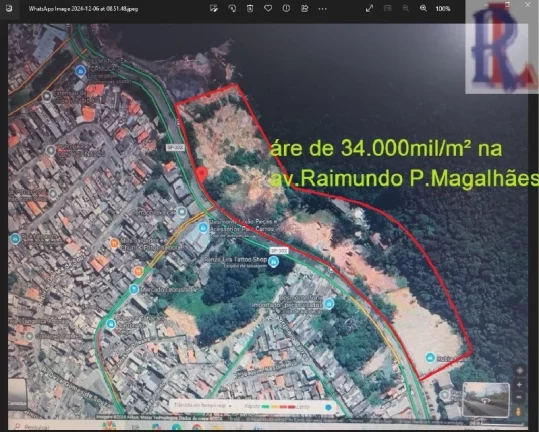Toggle the blue circle on the traffic bar
This screenshot has height=432, width=539.
click(x=328, y=407)
